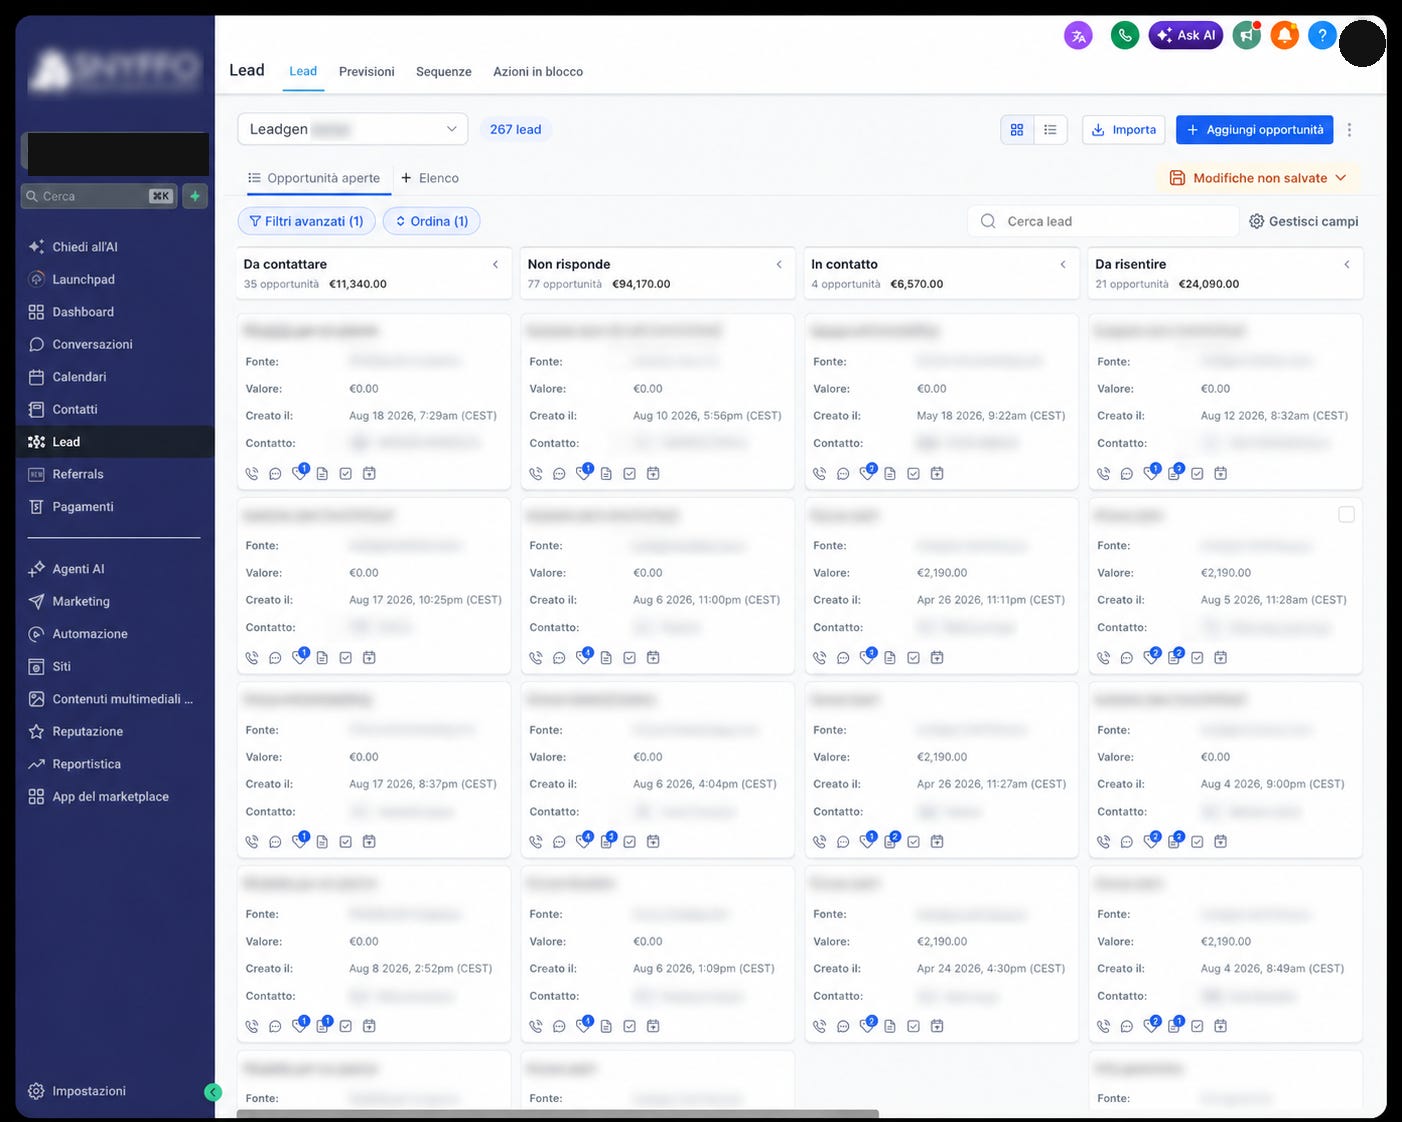Click the 267 lead count badge

(515, 130)
